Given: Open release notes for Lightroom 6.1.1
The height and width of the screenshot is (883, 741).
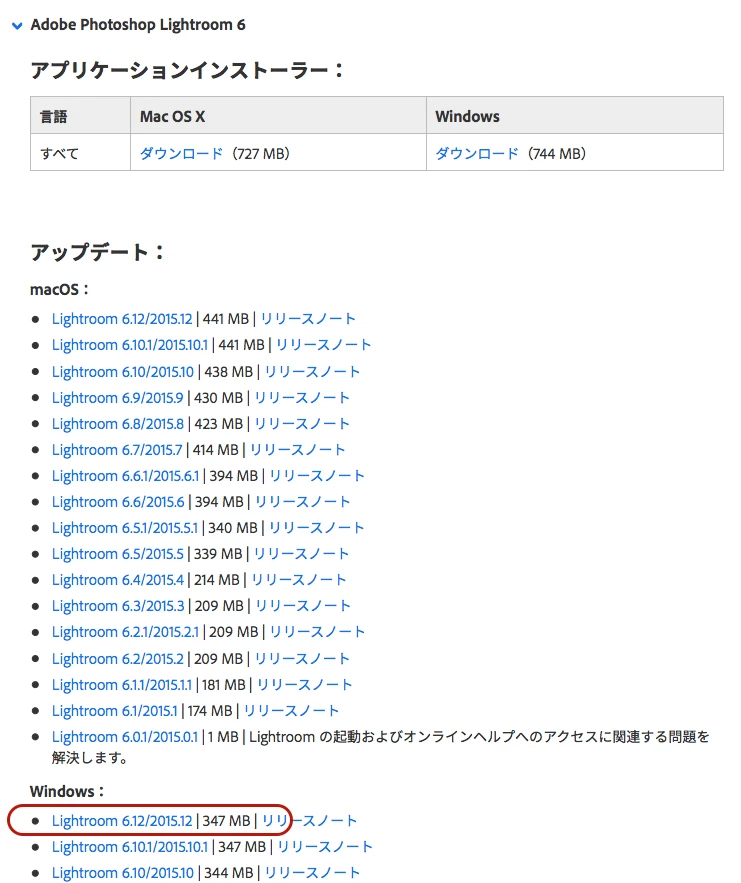Looking at the screenshot, I should pos(305,685).
